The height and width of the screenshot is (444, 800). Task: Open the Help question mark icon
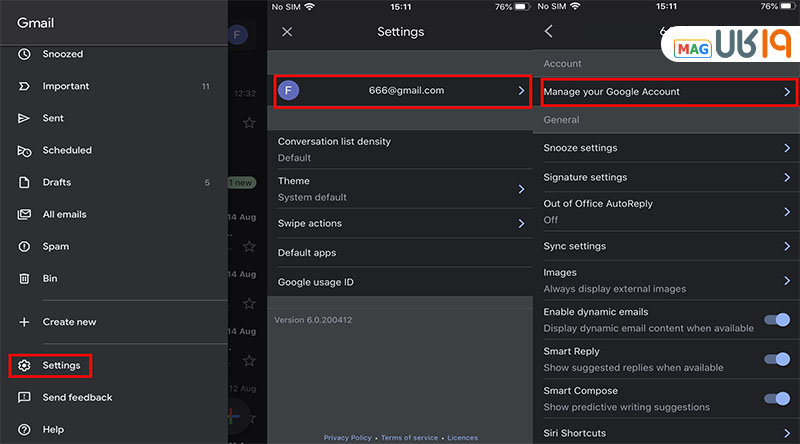point(24,430)
